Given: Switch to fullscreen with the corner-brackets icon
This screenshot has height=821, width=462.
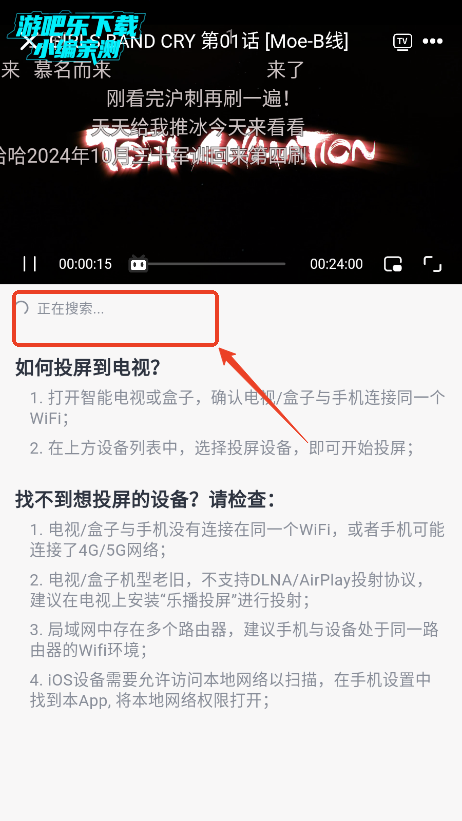Looking at the screenshot, I should [x=432, y=264].
